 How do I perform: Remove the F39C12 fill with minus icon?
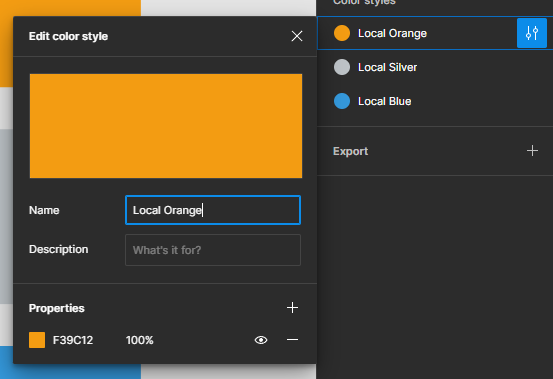click(292, 340)
